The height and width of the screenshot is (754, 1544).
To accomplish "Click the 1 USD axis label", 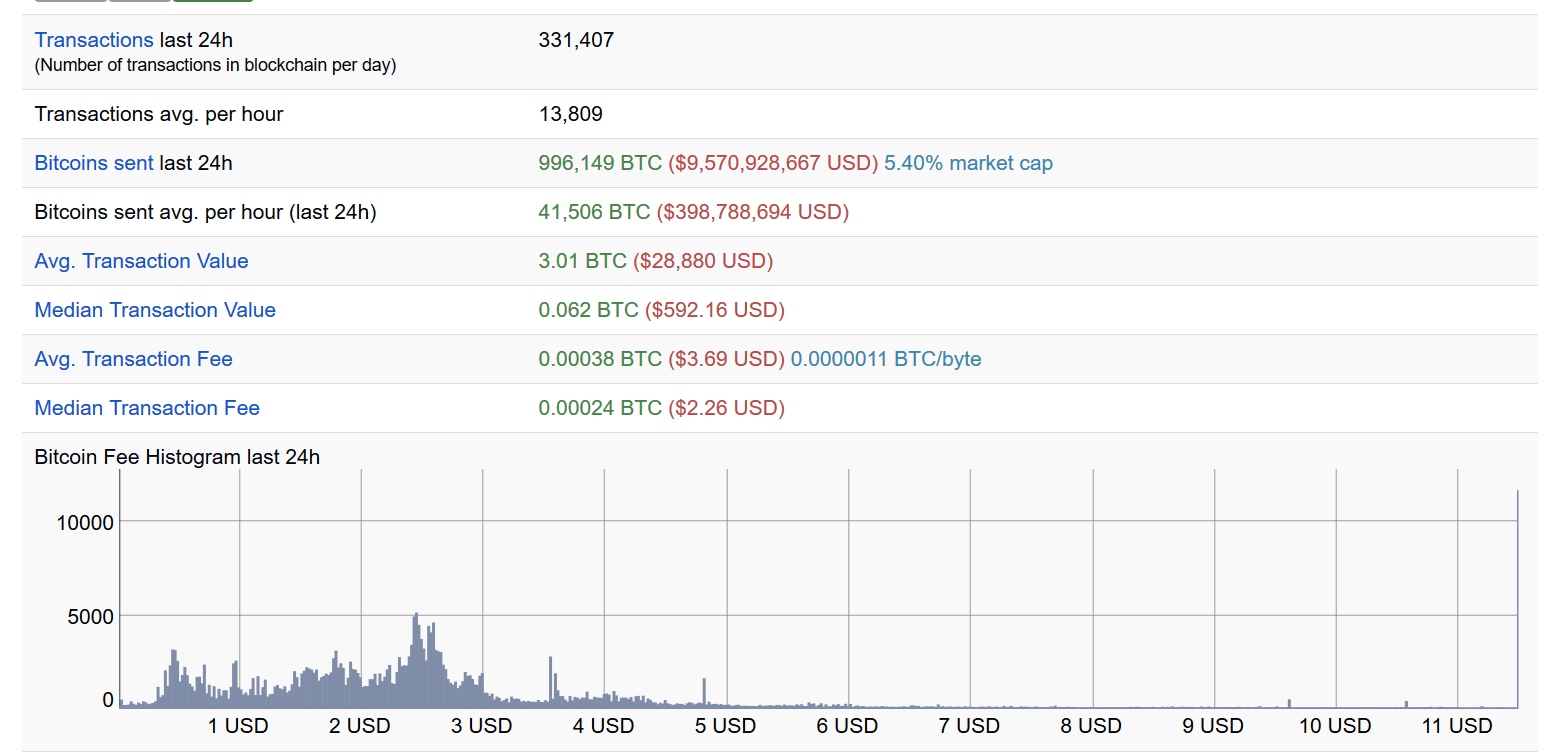I will point(238,726).
